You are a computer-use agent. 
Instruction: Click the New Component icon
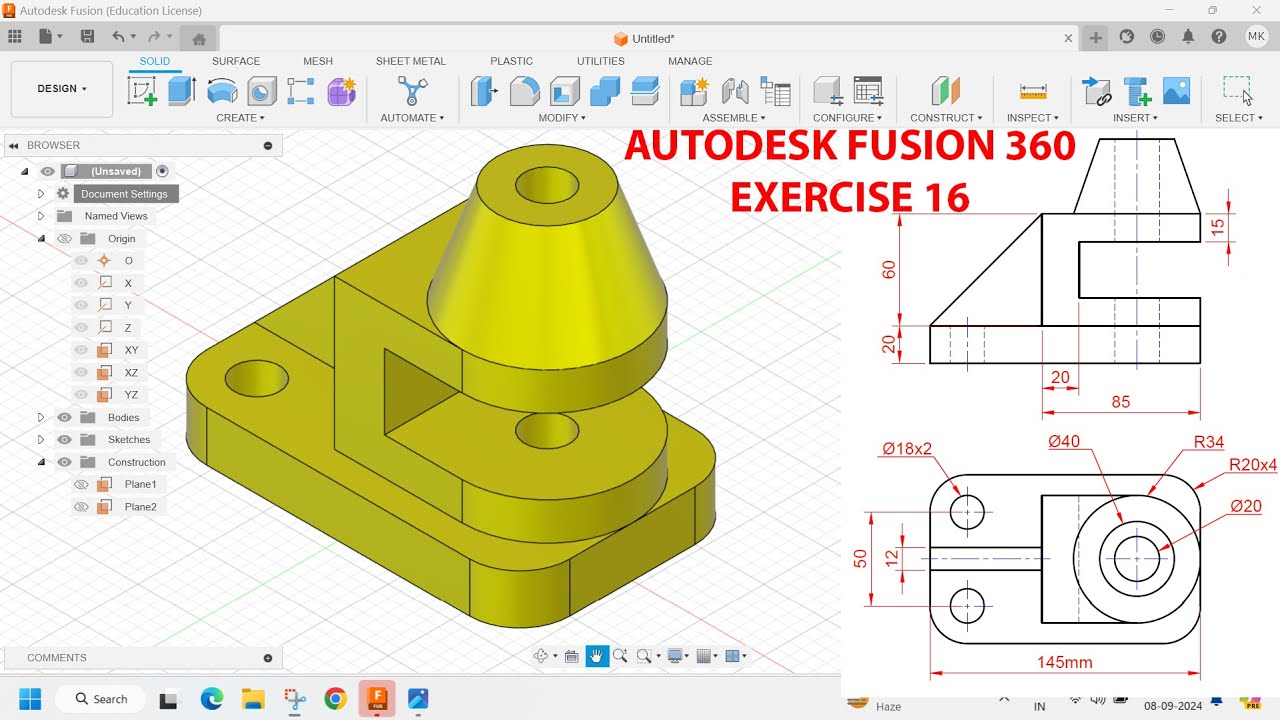(694, 91)
